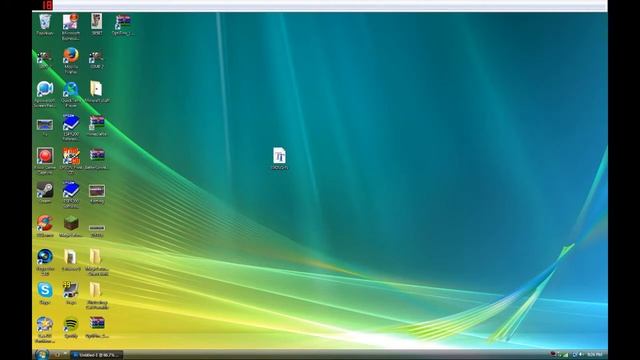Screen dimensions: 640x360
Task: Launch the EPSON Print CD shortcut
Action: pos(71,161)
